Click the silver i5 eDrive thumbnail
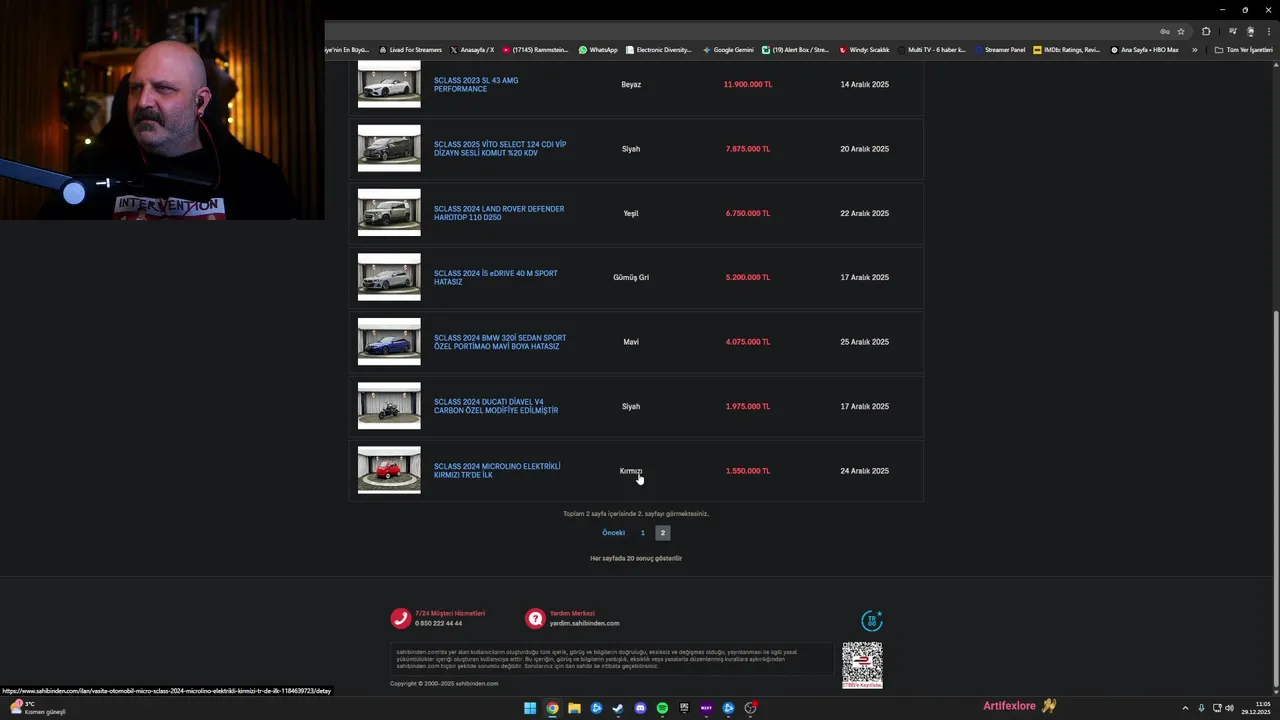The height and width of the screenshot is (720, 1280). click(389, 277)
